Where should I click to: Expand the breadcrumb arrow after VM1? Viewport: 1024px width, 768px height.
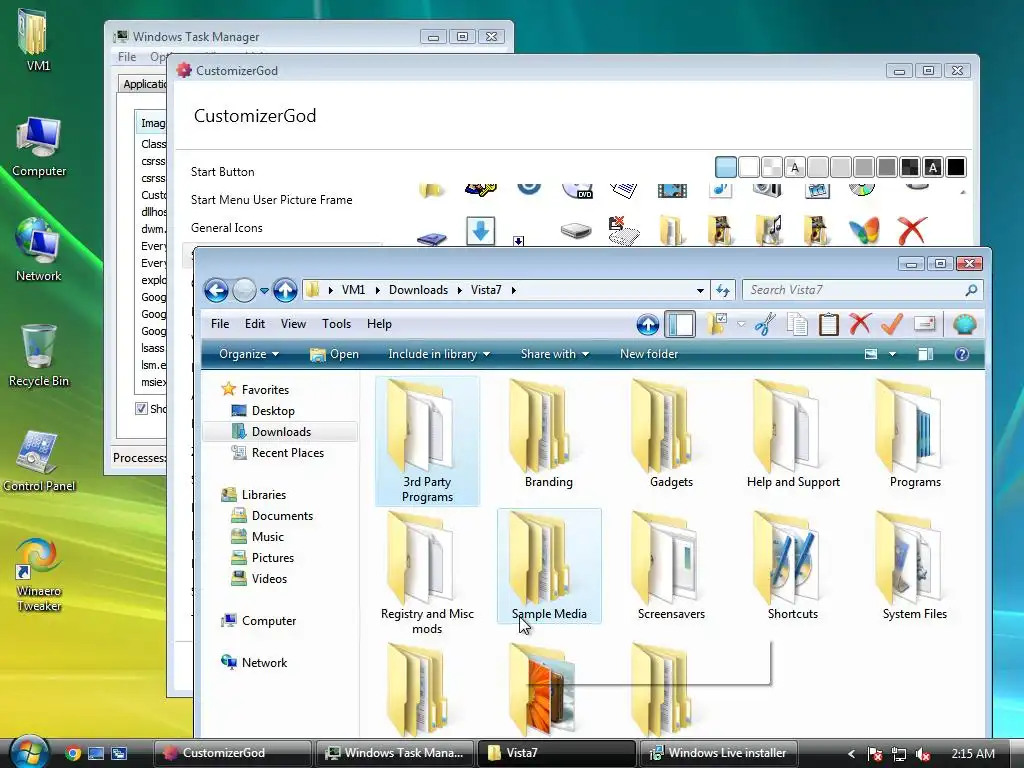coord(377,290)
